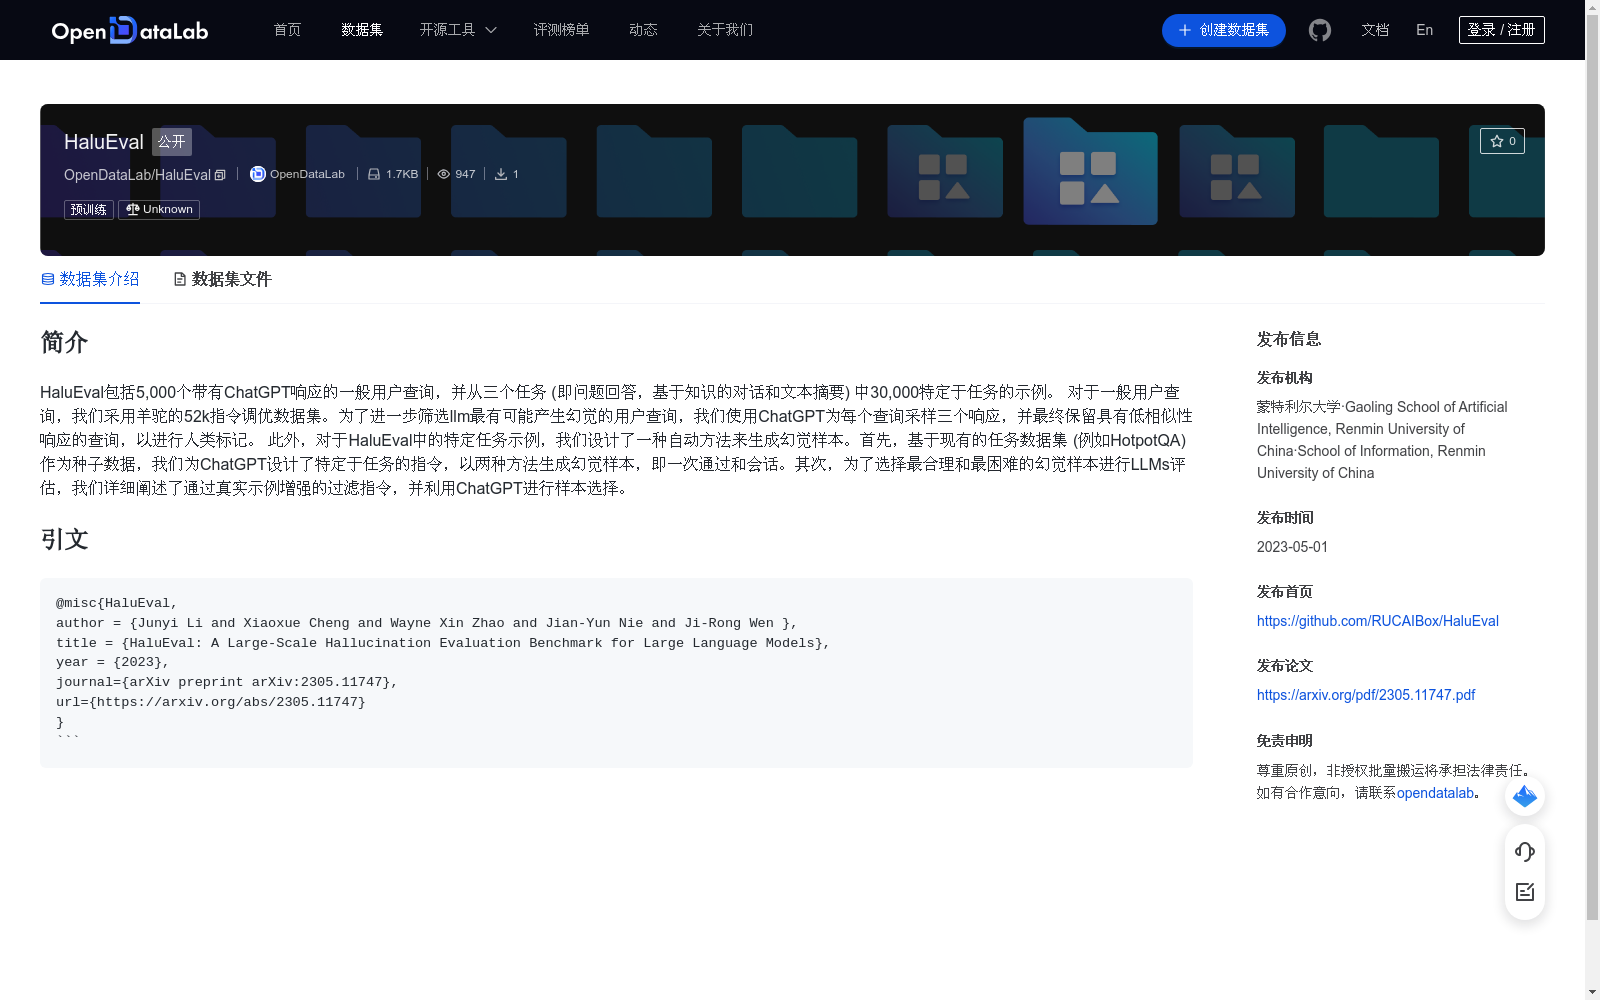Image resolution: width=1600 pixels, height=1000 pixels.
Task: Click the 2023-05-01 publish date
Action: (x=1292, y=547)
